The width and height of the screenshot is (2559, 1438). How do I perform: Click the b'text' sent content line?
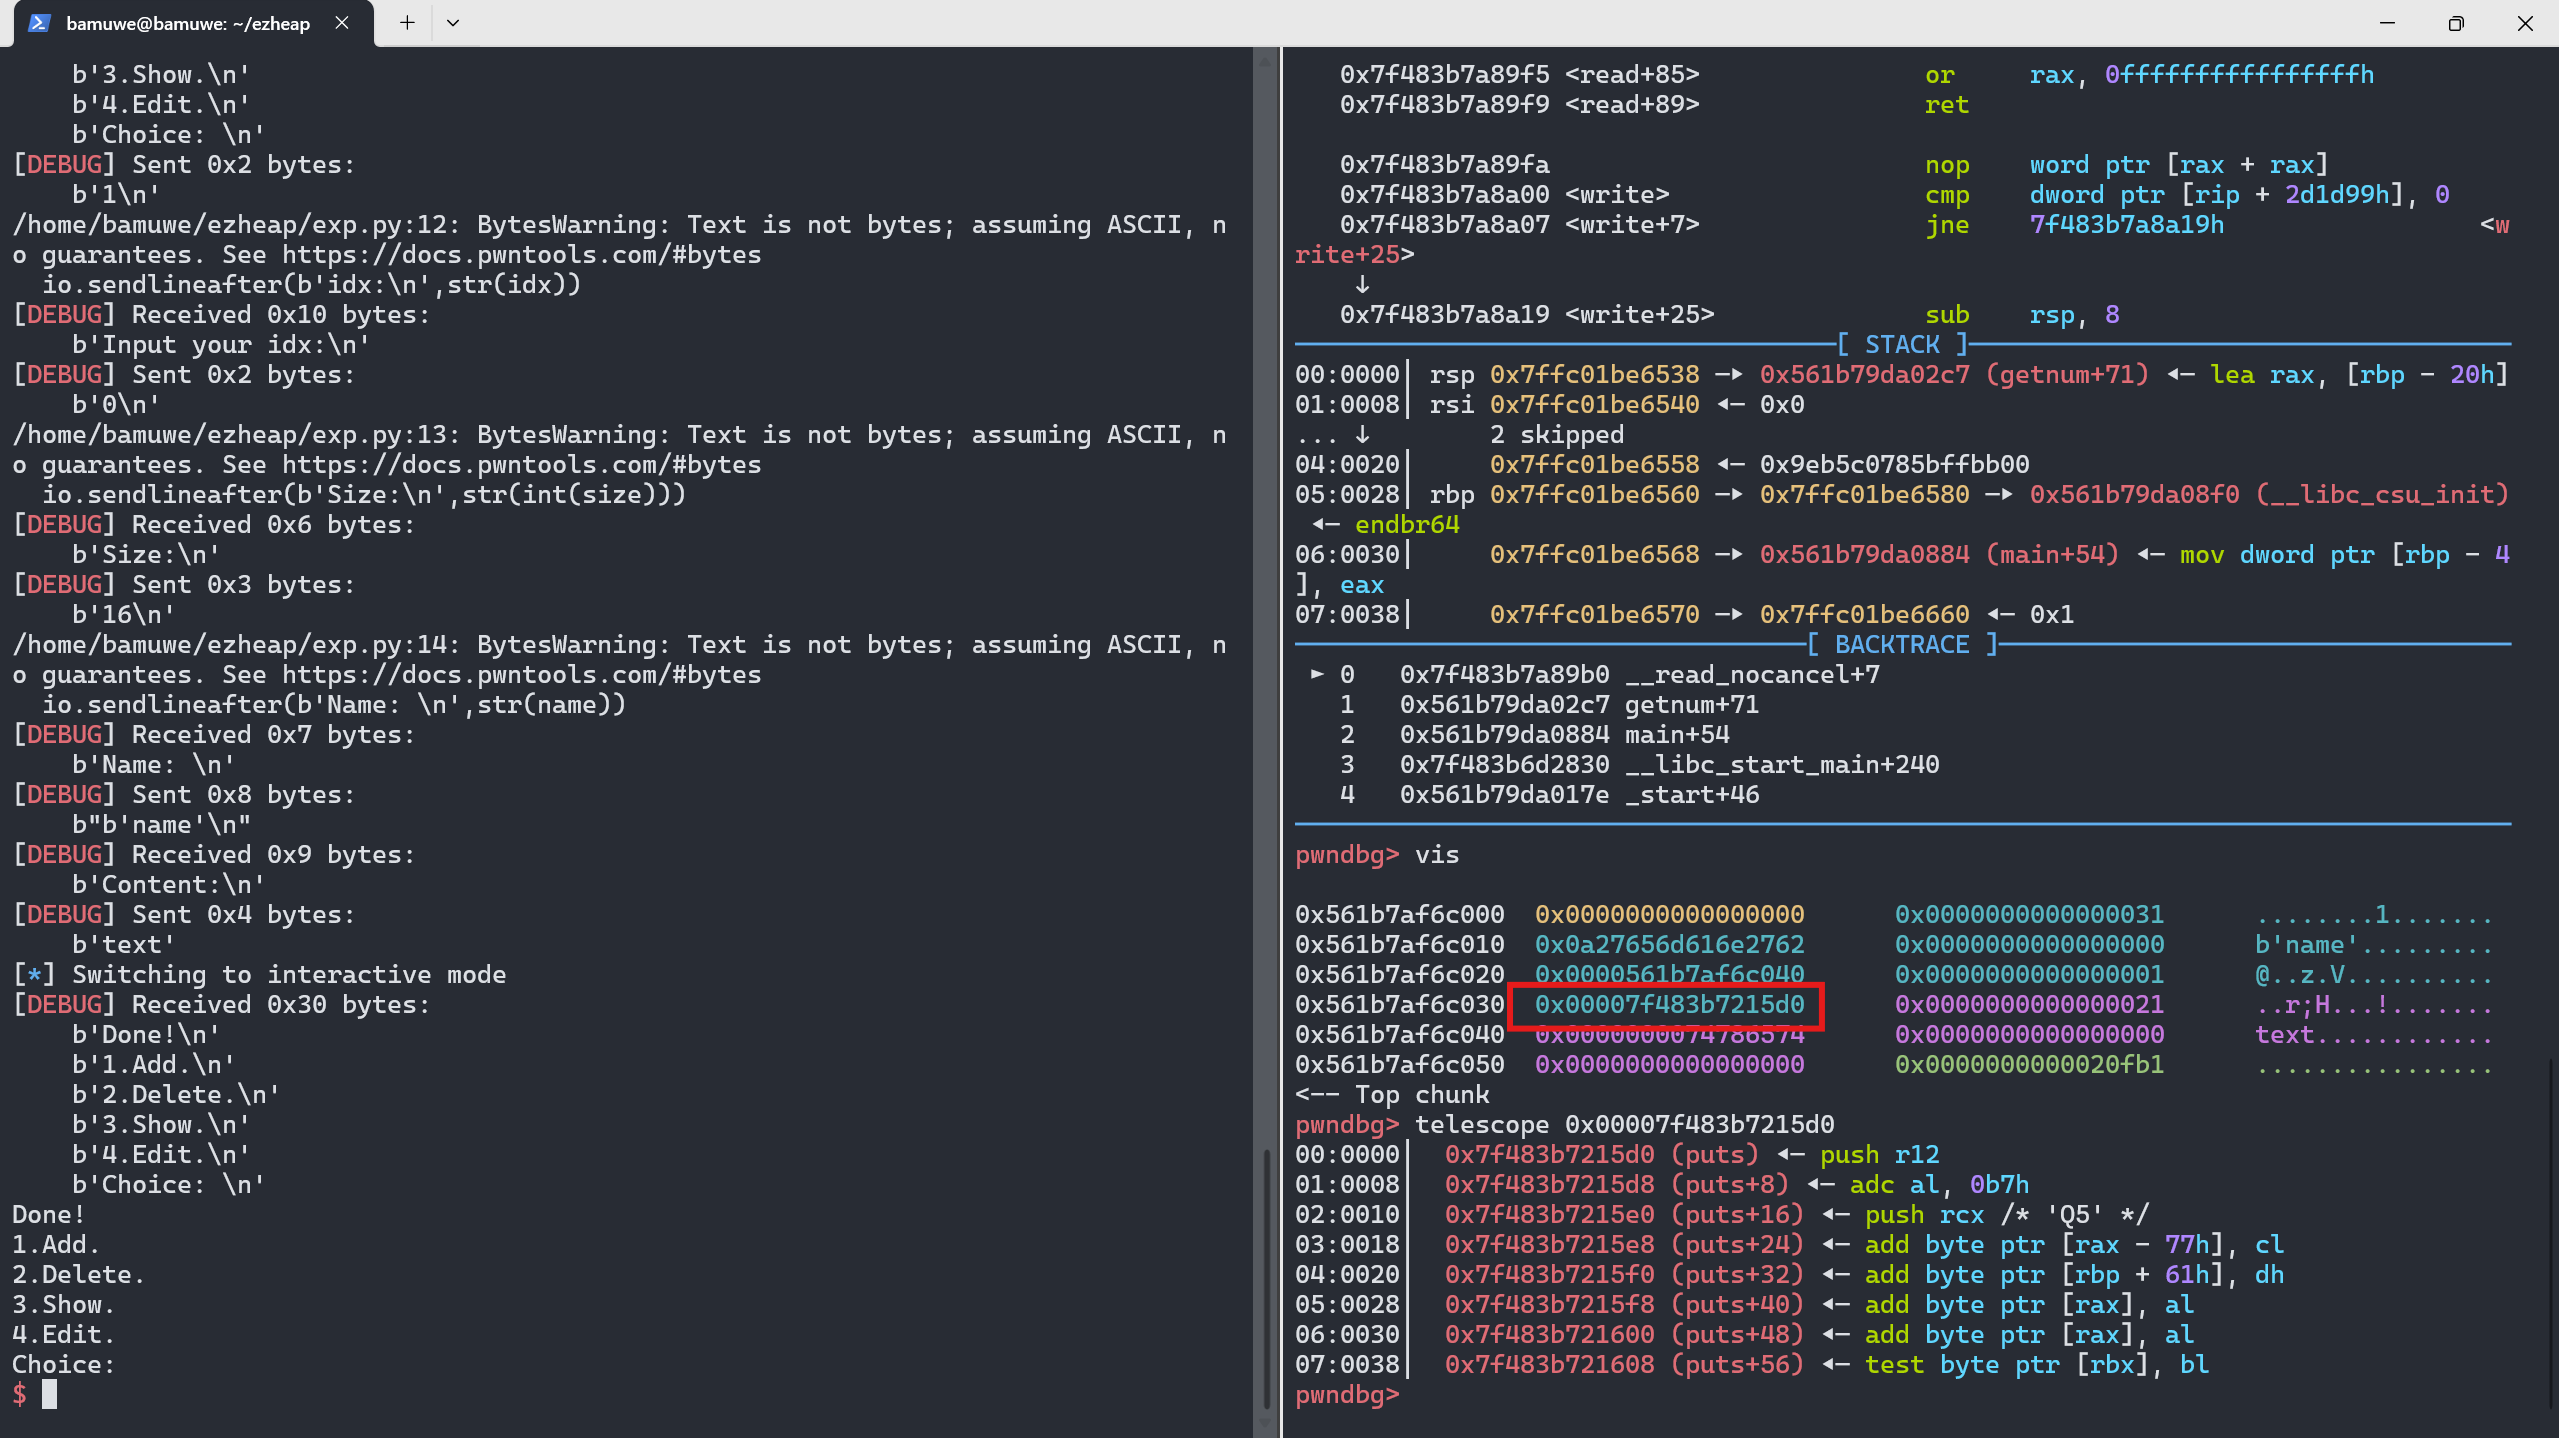(x=123, y=945)
